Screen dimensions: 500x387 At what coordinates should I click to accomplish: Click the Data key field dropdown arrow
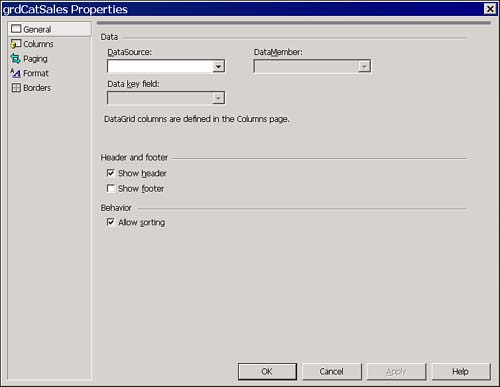point(218,98)
